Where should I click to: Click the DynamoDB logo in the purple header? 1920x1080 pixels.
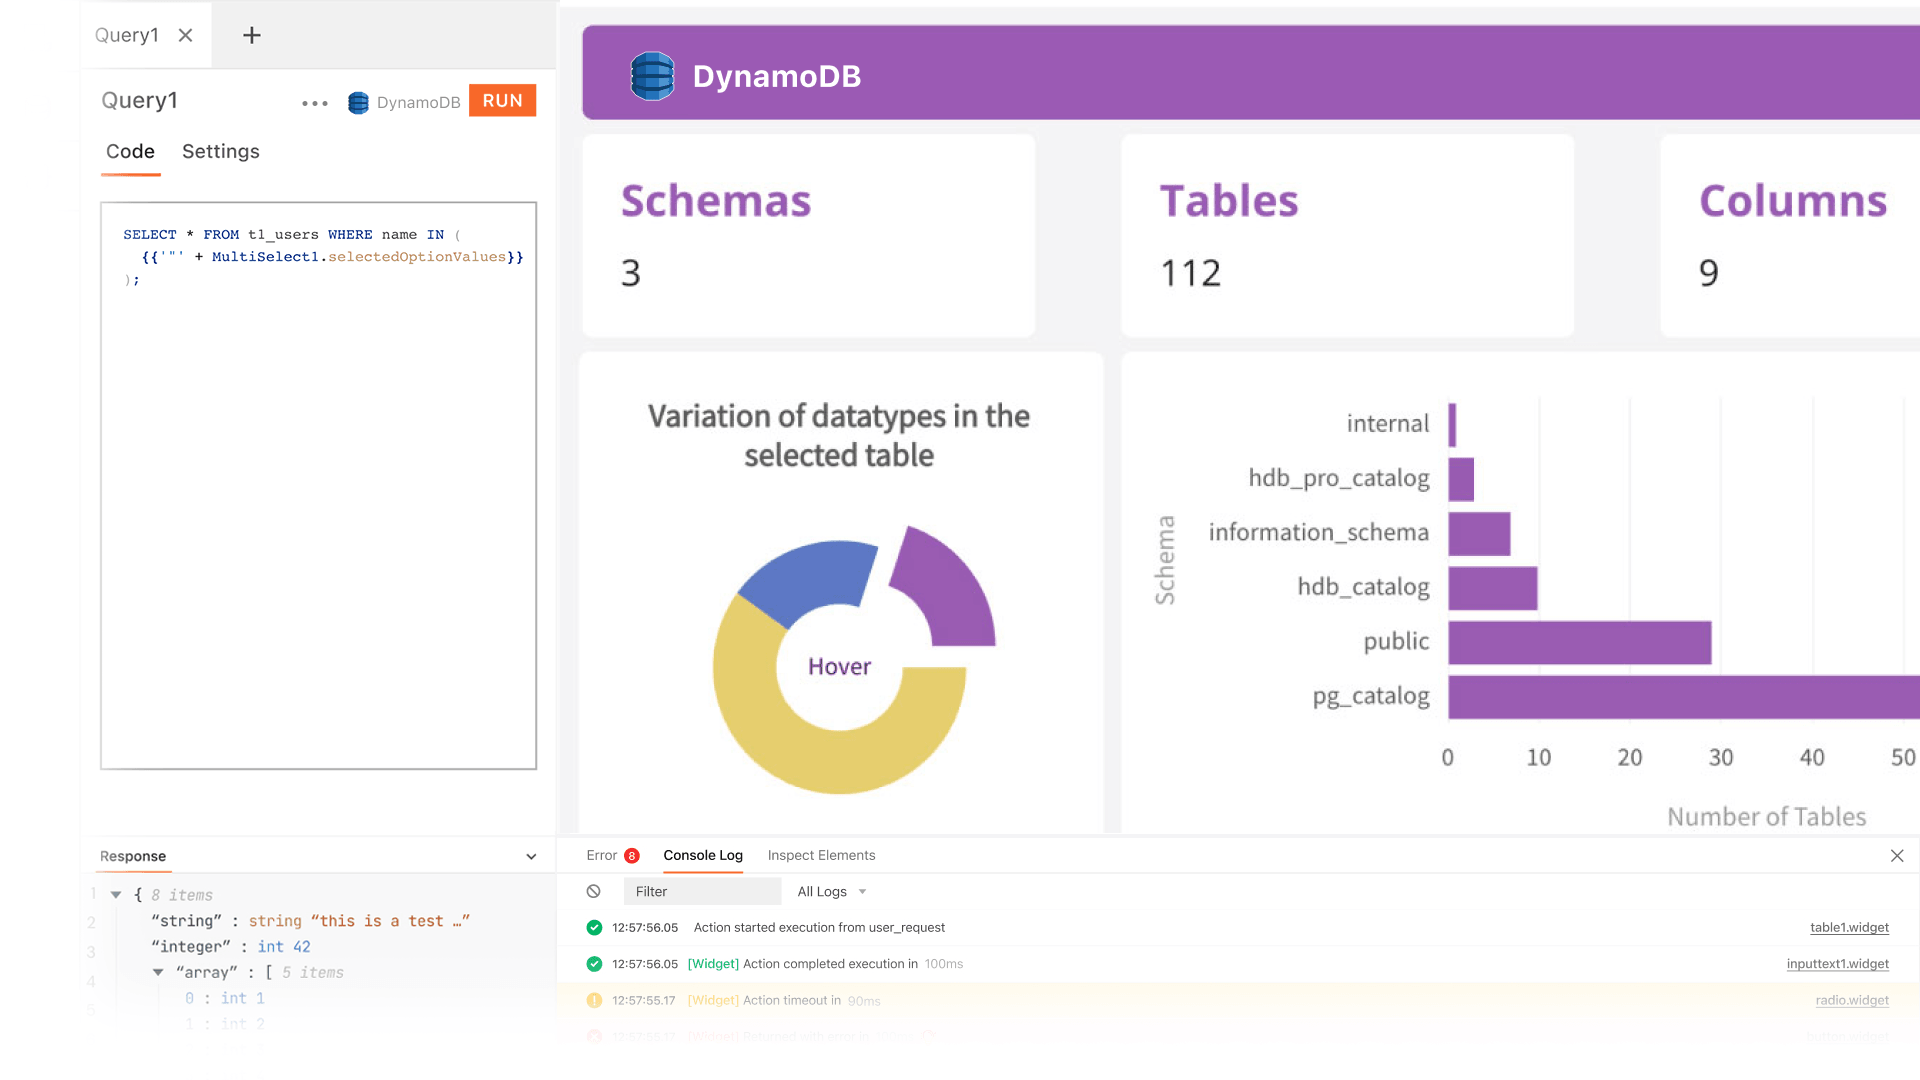pos(652,74)
